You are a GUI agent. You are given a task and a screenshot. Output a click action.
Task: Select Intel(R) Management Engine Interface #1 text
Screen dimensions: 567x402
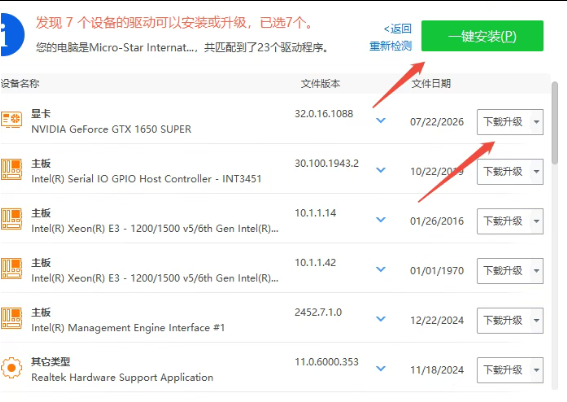click(128, 328)
